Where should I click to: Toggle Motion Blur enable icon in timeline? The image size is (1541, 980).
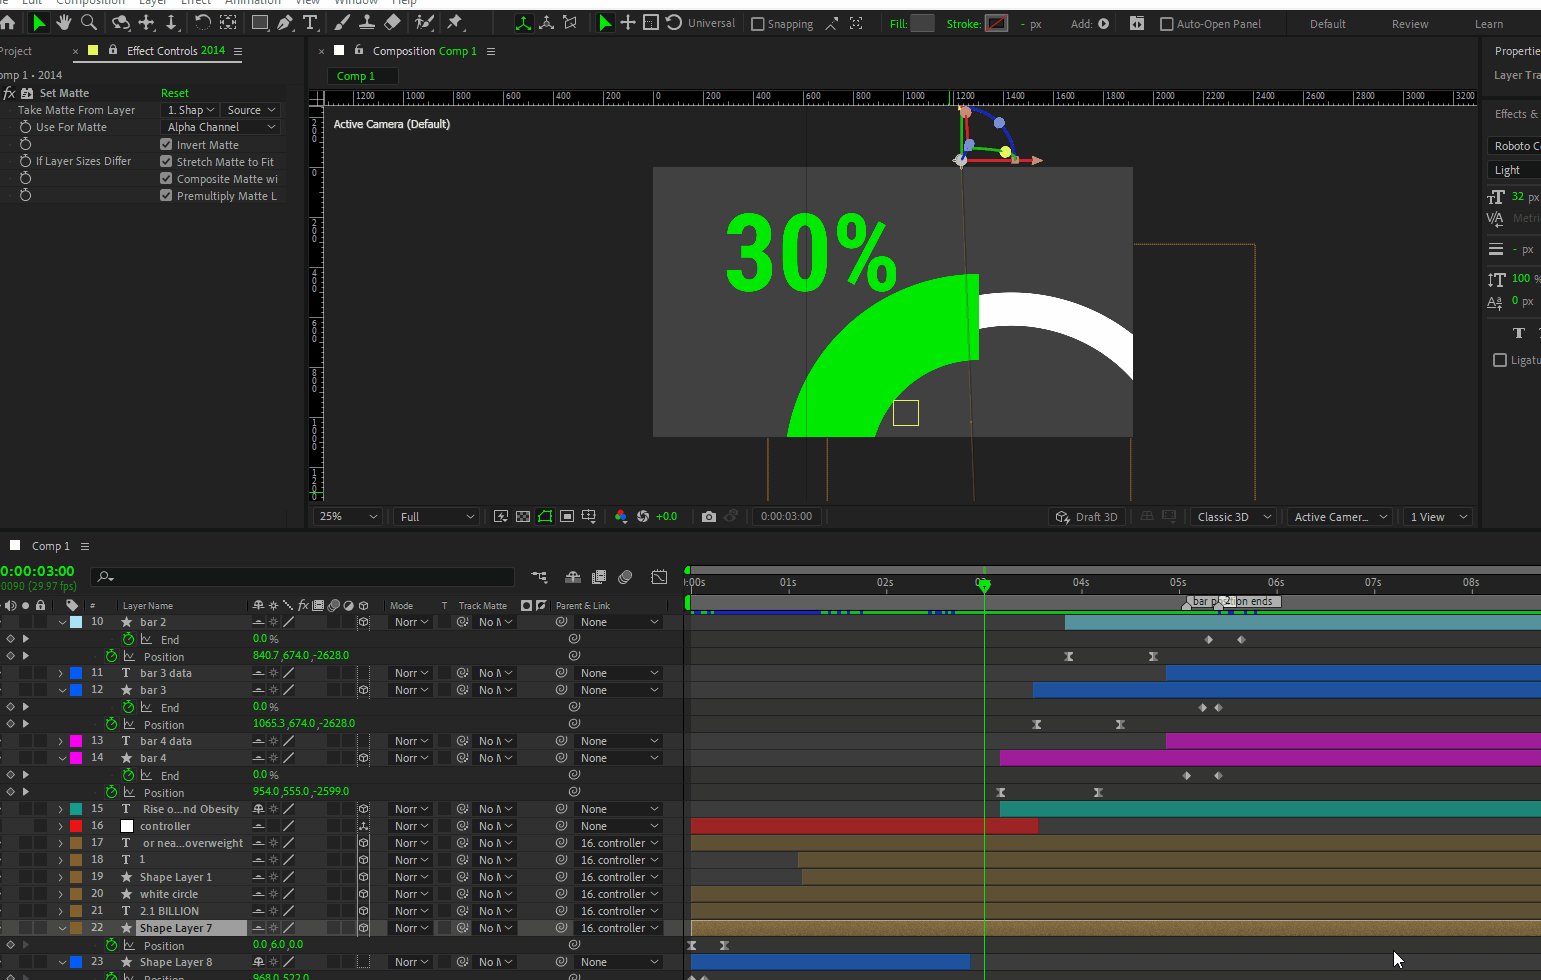coord(625,577)
